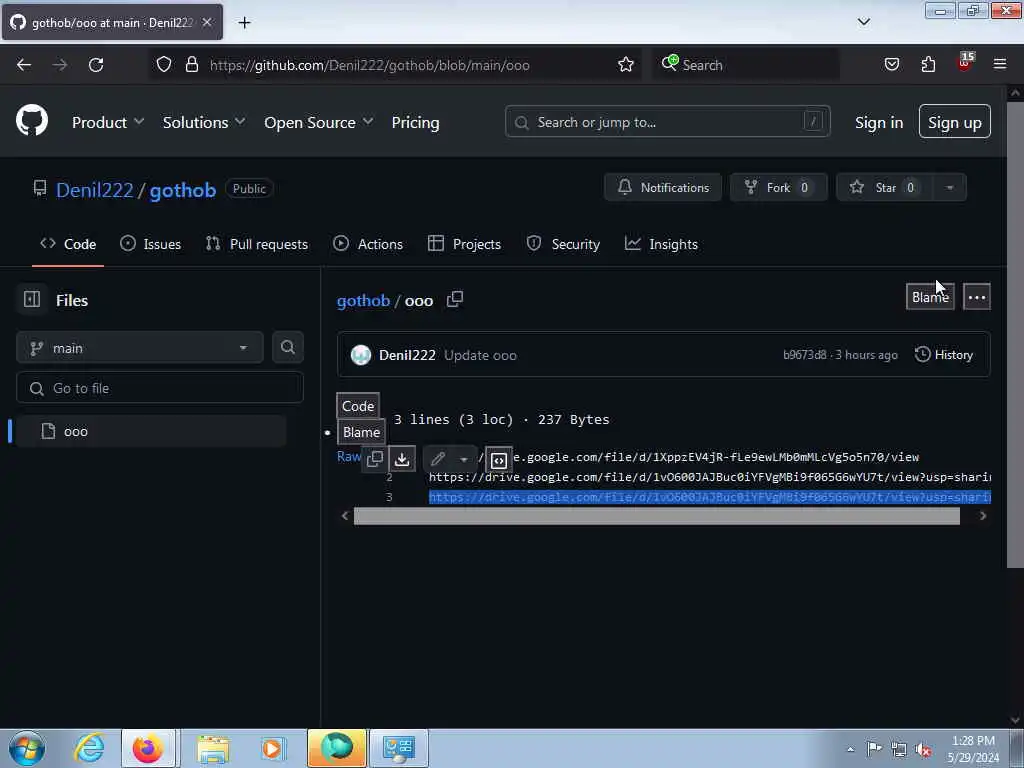Screen dimensions: 1024x768
Task: Open Windows Explorer folder taskbar icon
Action: (213, 748)
